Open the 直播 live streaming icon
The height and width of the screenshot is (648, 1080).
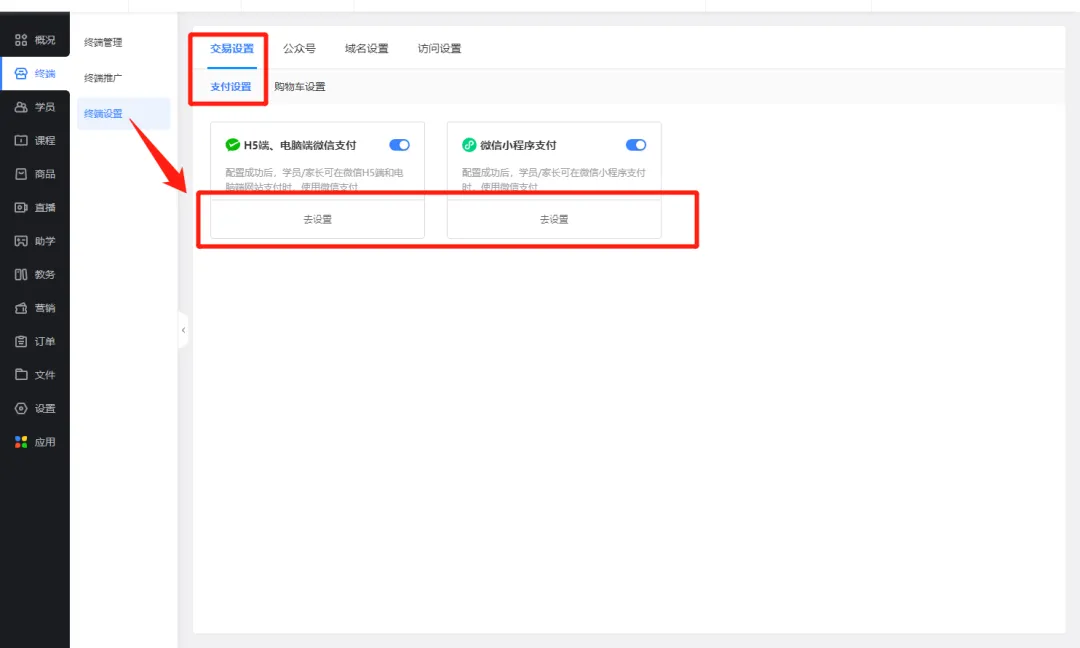tap(21, 208)
